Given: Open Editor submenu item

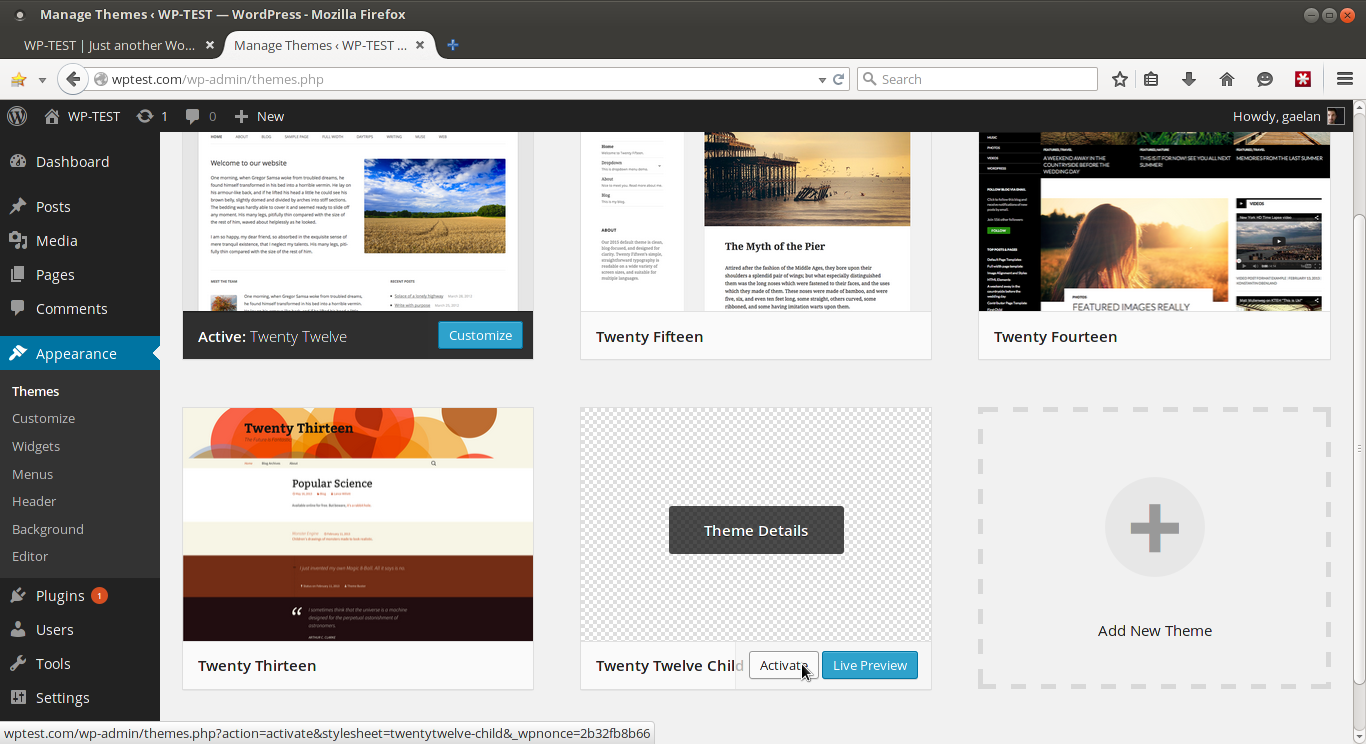Looking at the screenshot, I should click(30, 557).
